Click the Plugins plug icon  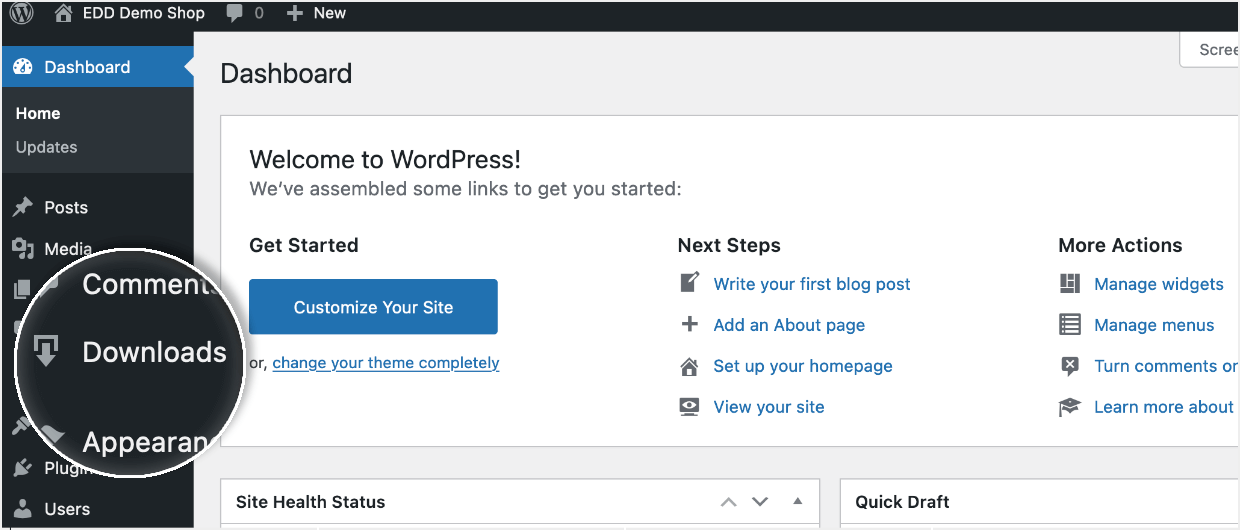[x=23, y=468]
